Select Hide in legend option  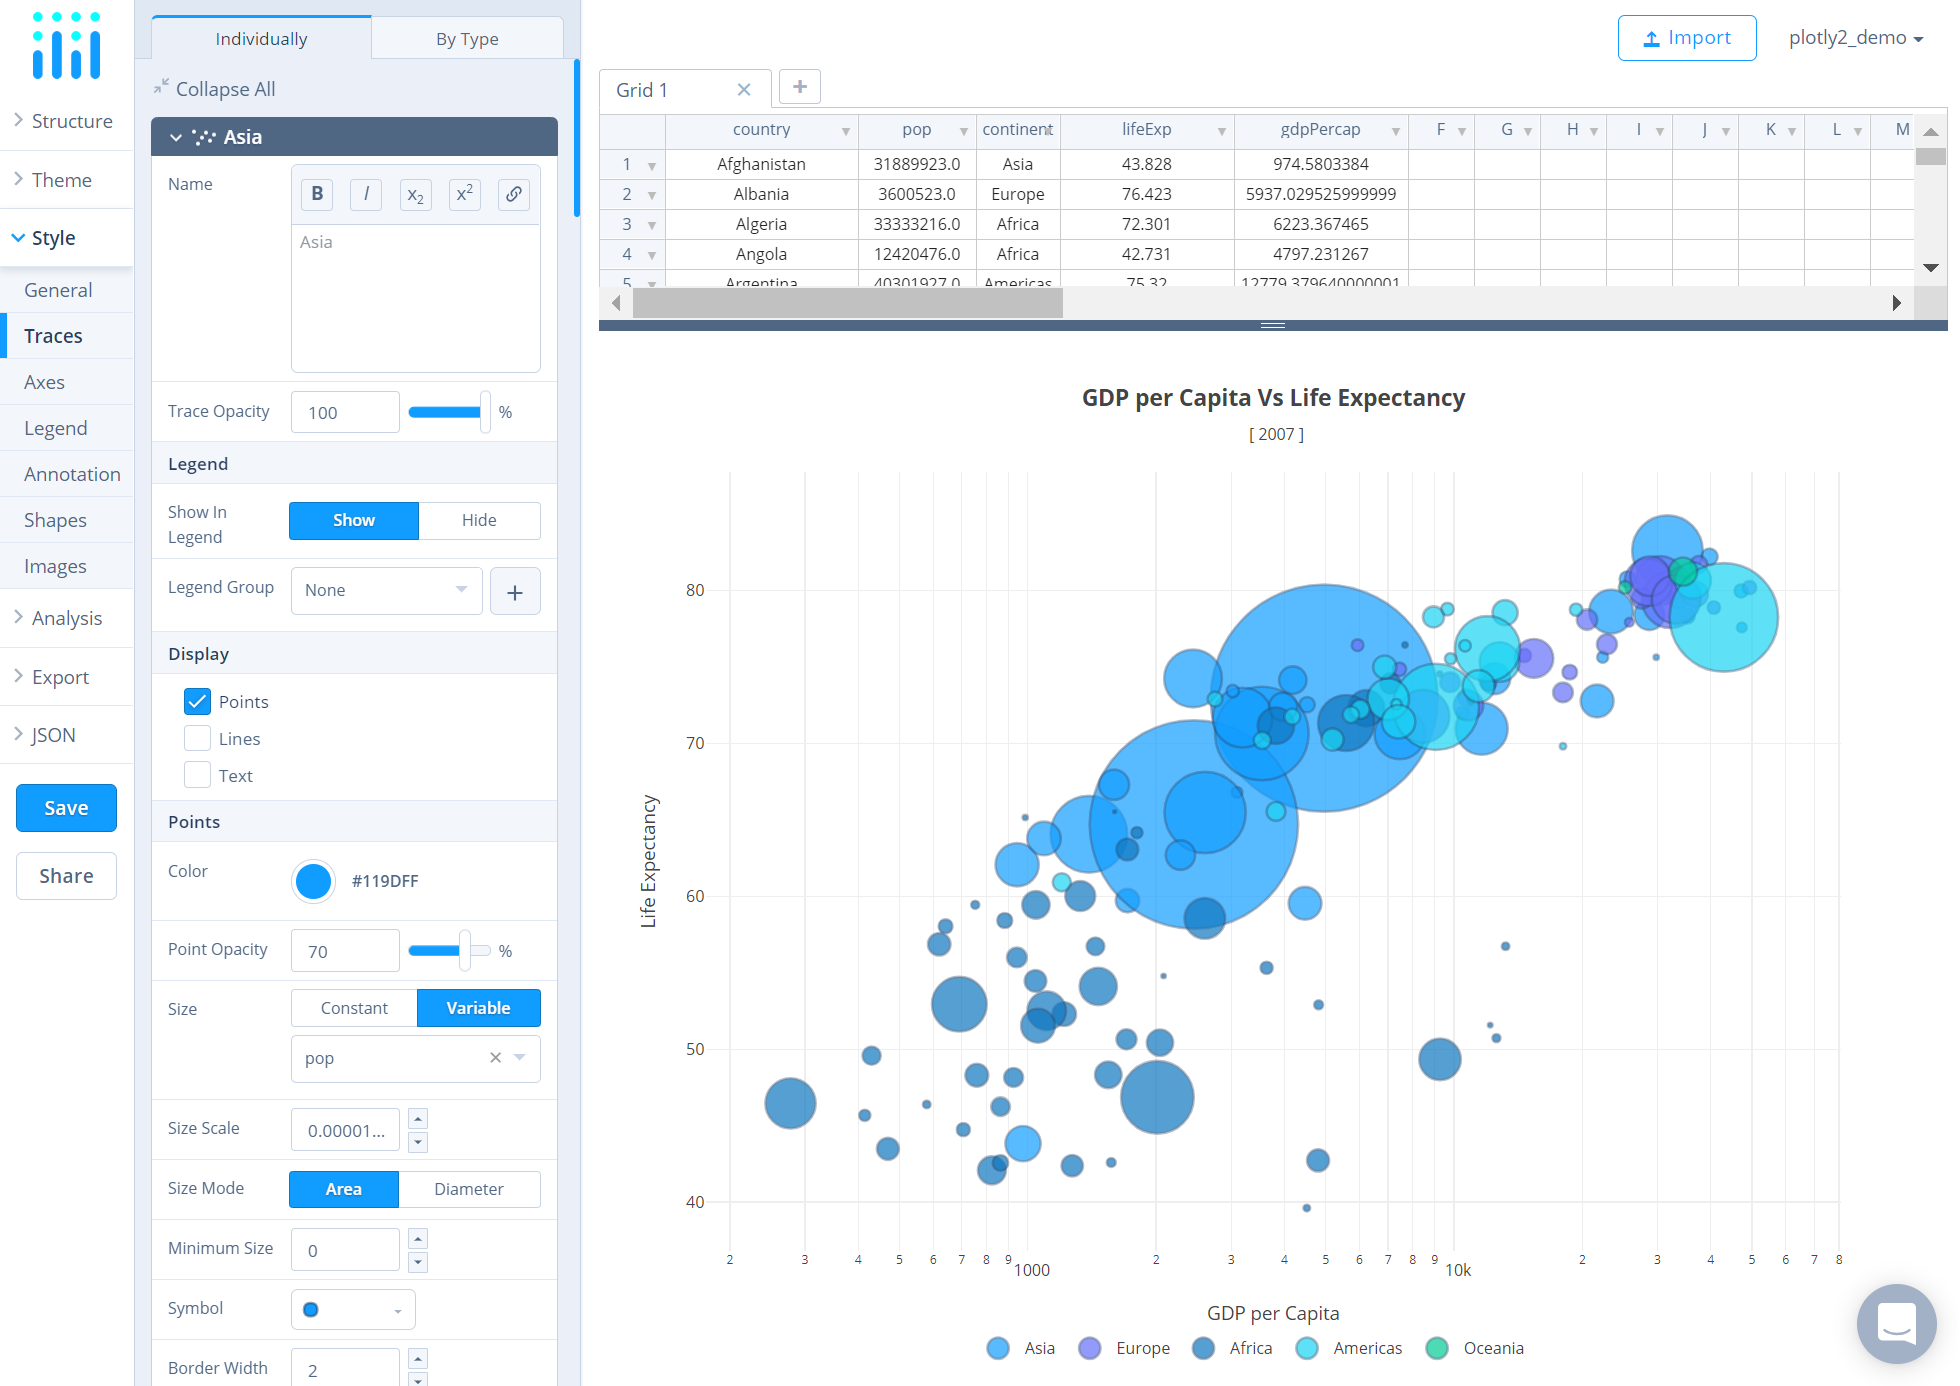[x=479, y=521]
